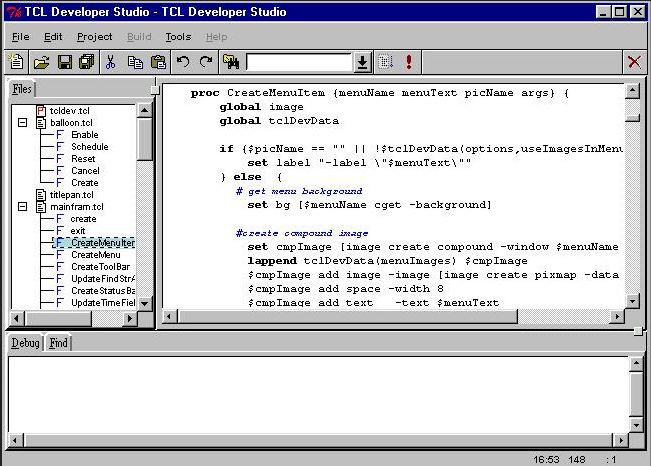Image resolution: width=651 pixels, height=466 pixels.
Task: Click the Paste clipboard icon
Action: 158,62
